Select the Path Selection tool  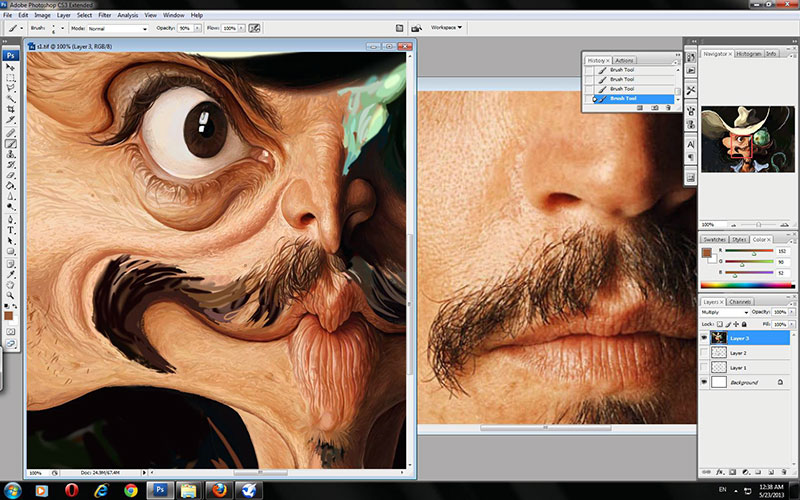pos(11,241)
